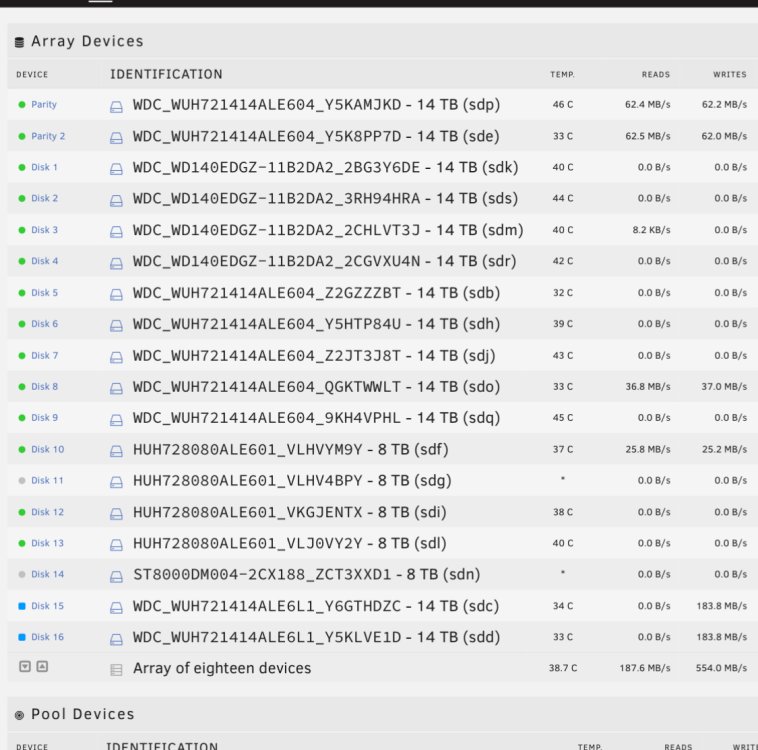Image resolution: width=758 pixels, height=750 pixels.
Task: Open Disk 12 settings link
Action: [x=47, y=512]
